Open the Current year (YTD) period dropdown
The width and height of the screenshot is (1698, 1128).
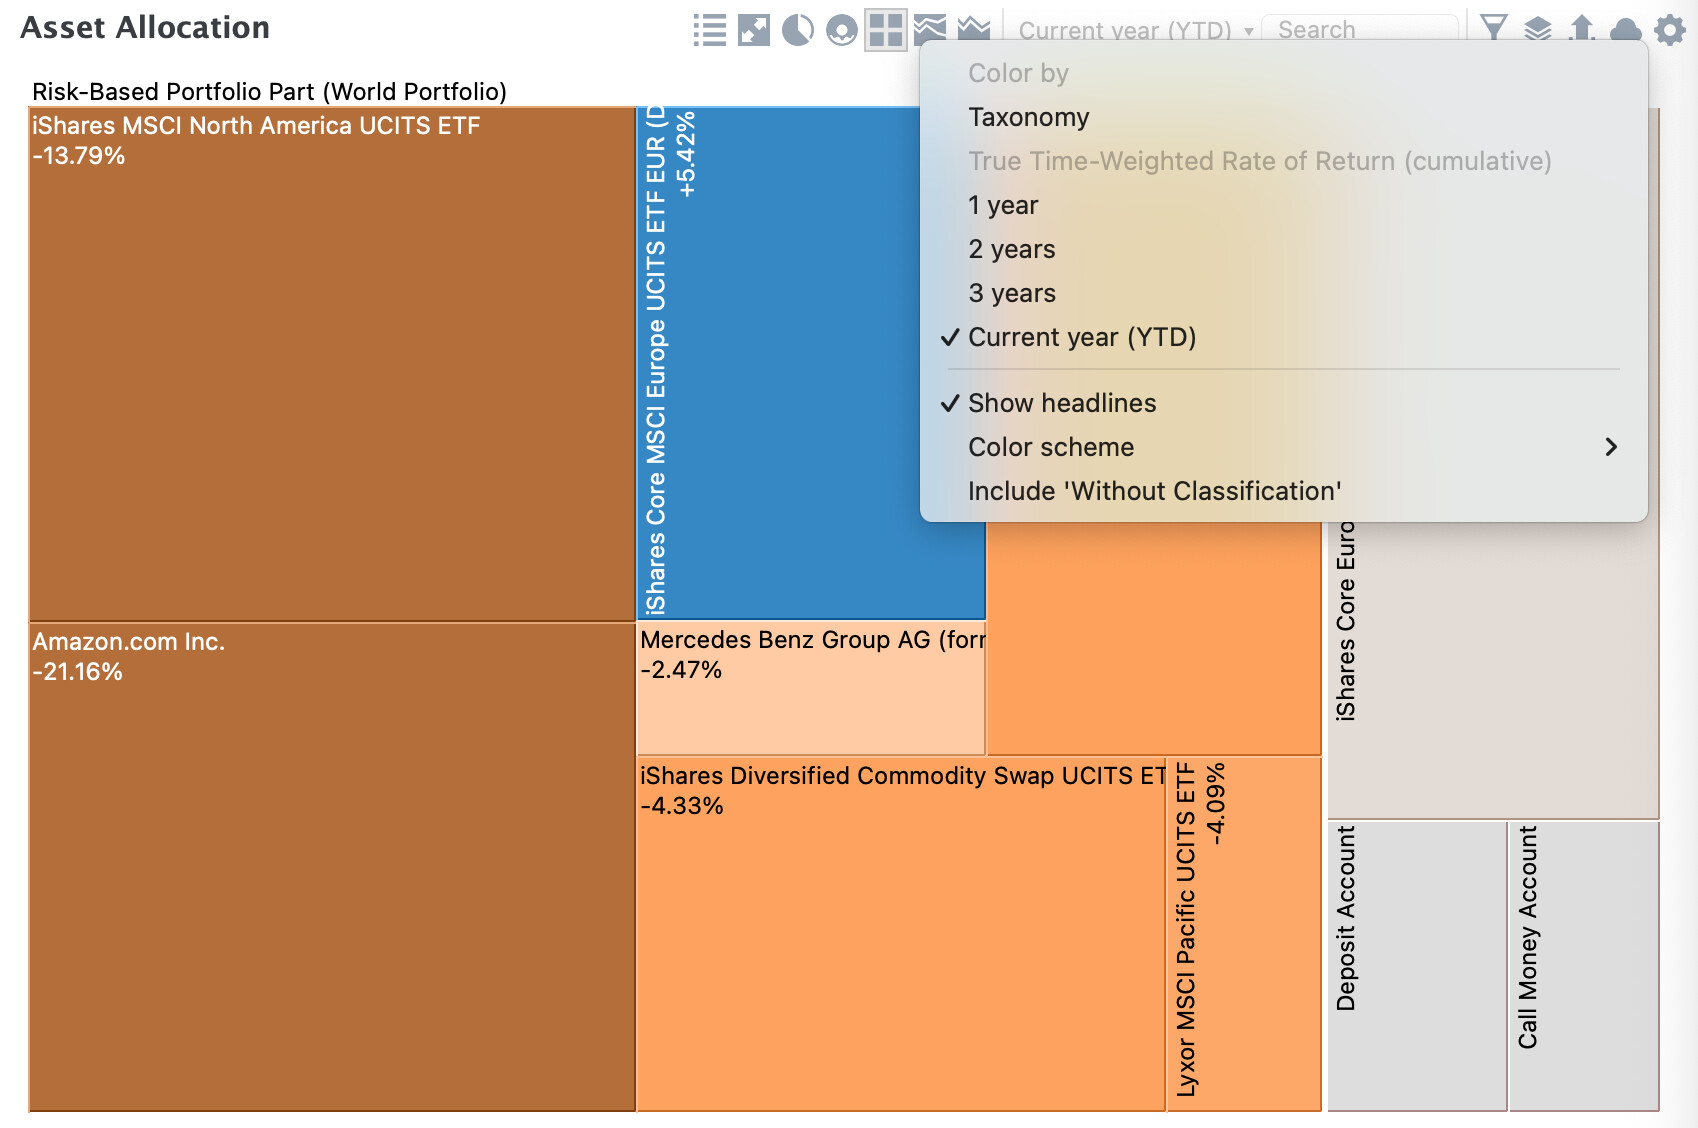tap(1134, 30)
